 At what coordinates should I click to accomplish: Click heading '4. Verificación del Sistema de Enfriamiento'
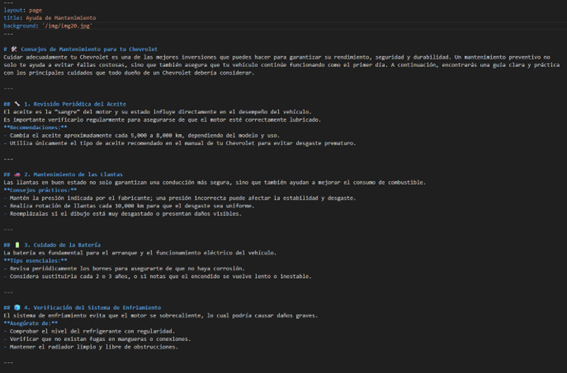click(93, 308)
